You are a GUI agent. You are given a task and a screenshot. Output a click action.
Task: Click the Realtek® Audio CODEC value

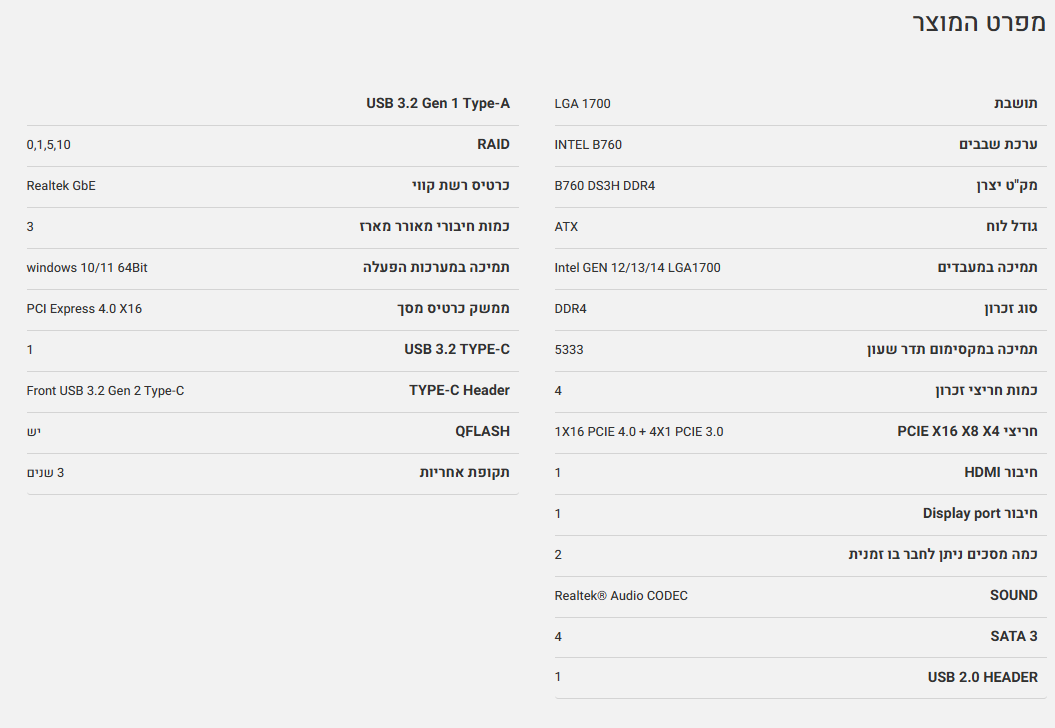(621, 596)
